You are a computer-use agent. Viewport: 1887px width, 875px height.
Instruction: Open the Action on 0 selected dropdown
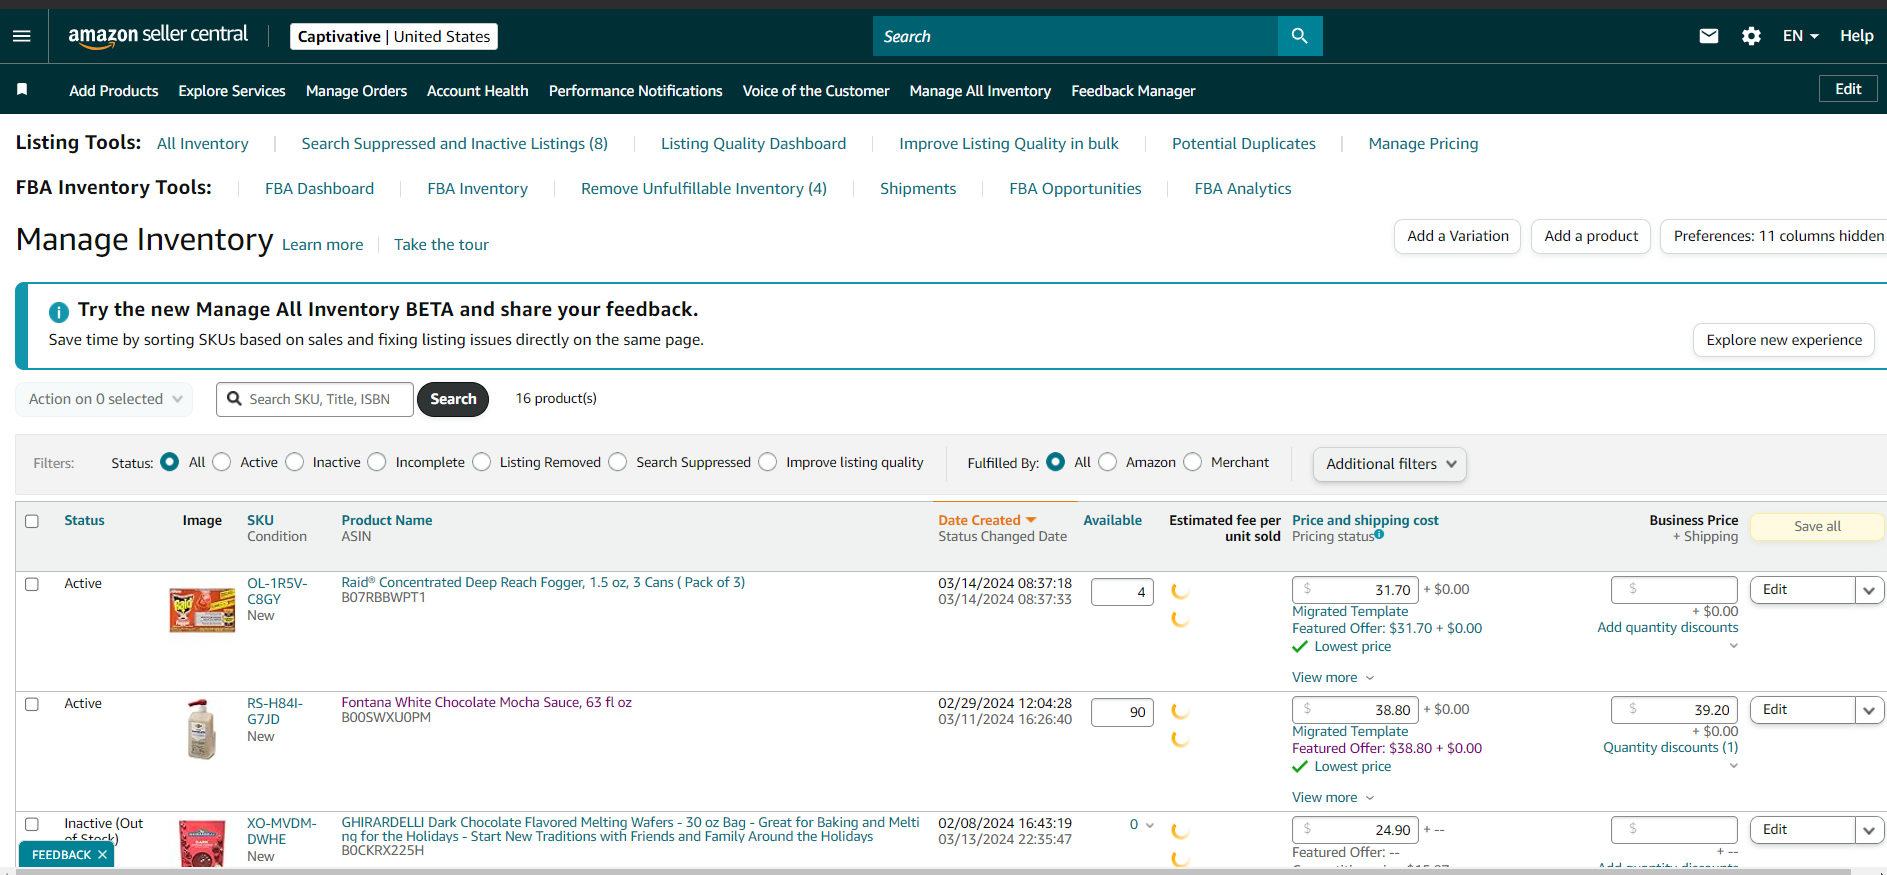[x=104, y=399]
